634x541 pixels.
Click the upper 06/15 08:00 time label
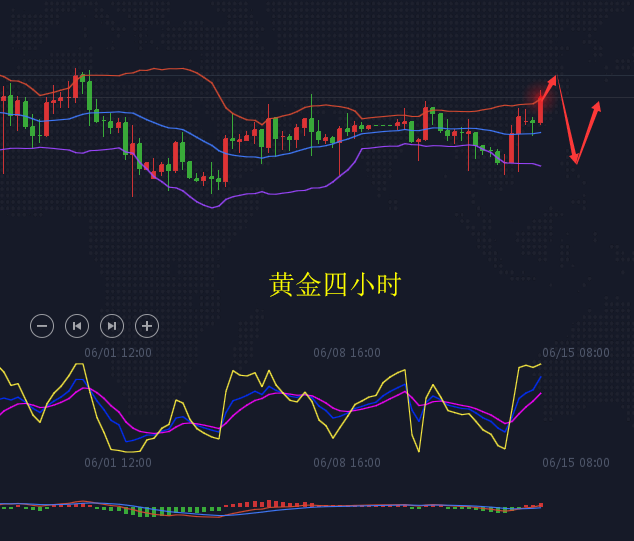pos(576,353)
